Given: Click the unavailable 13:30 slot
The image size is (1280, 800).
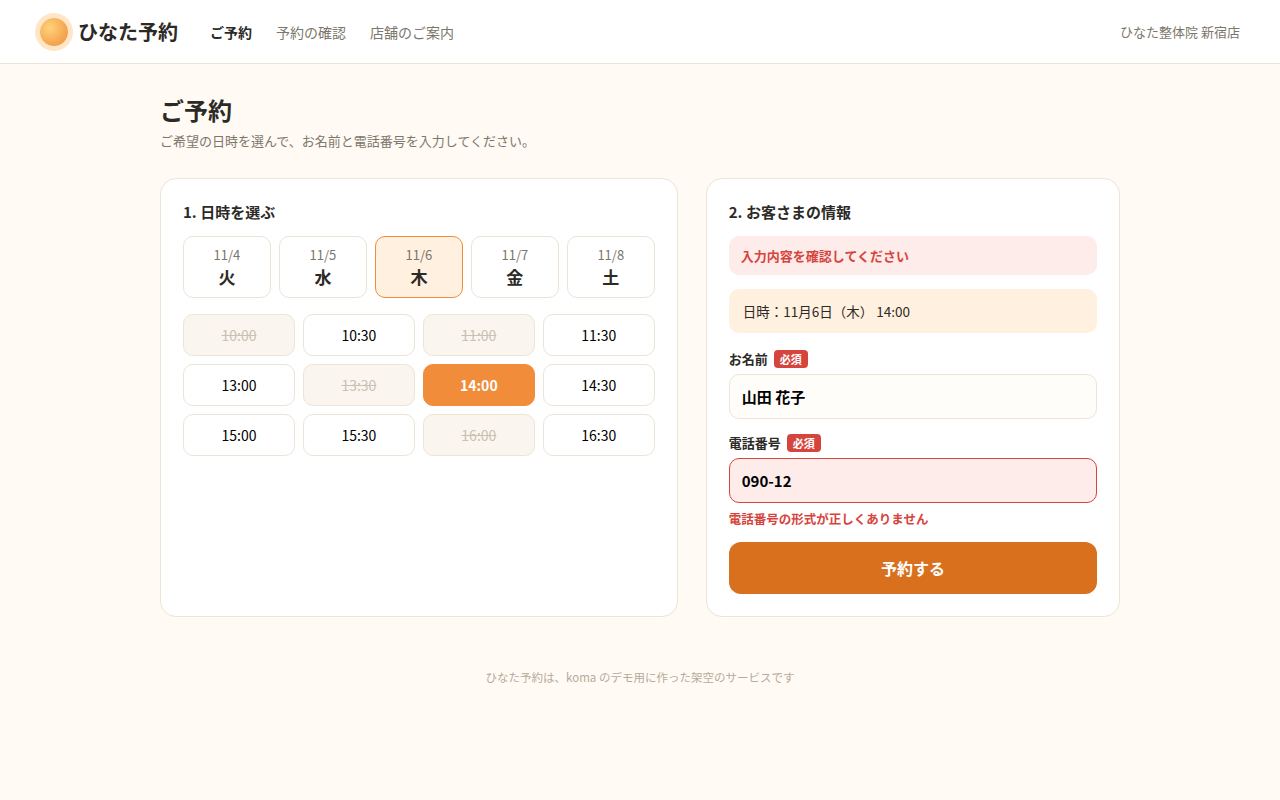Looking at the screenshot, I should point(359,385).
